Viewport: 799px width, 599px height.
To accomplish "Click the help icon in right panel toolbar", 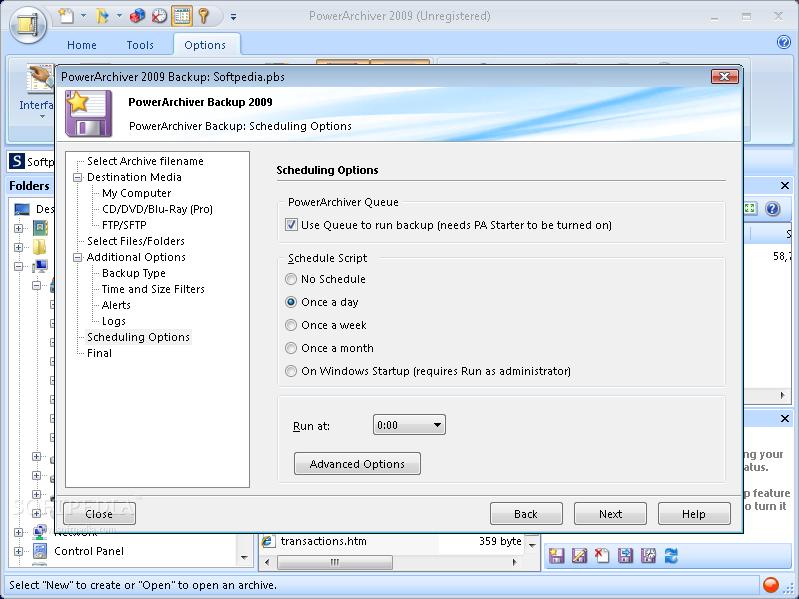I will 773,208.
